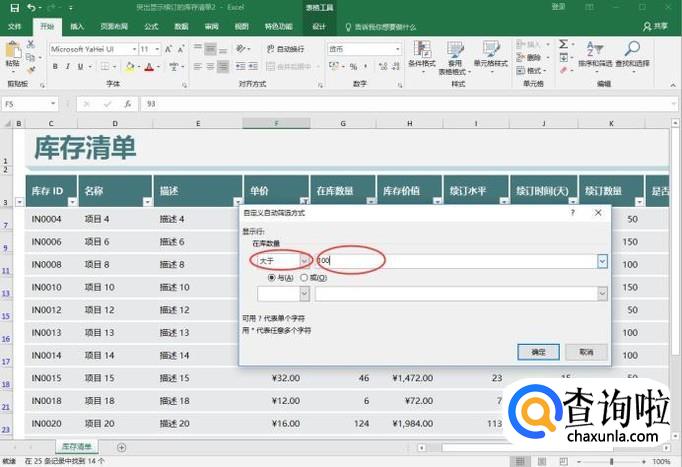Click the Orientation text-angle icon
The width and height of the screenshot is (682, 467).
coord(241,49)
